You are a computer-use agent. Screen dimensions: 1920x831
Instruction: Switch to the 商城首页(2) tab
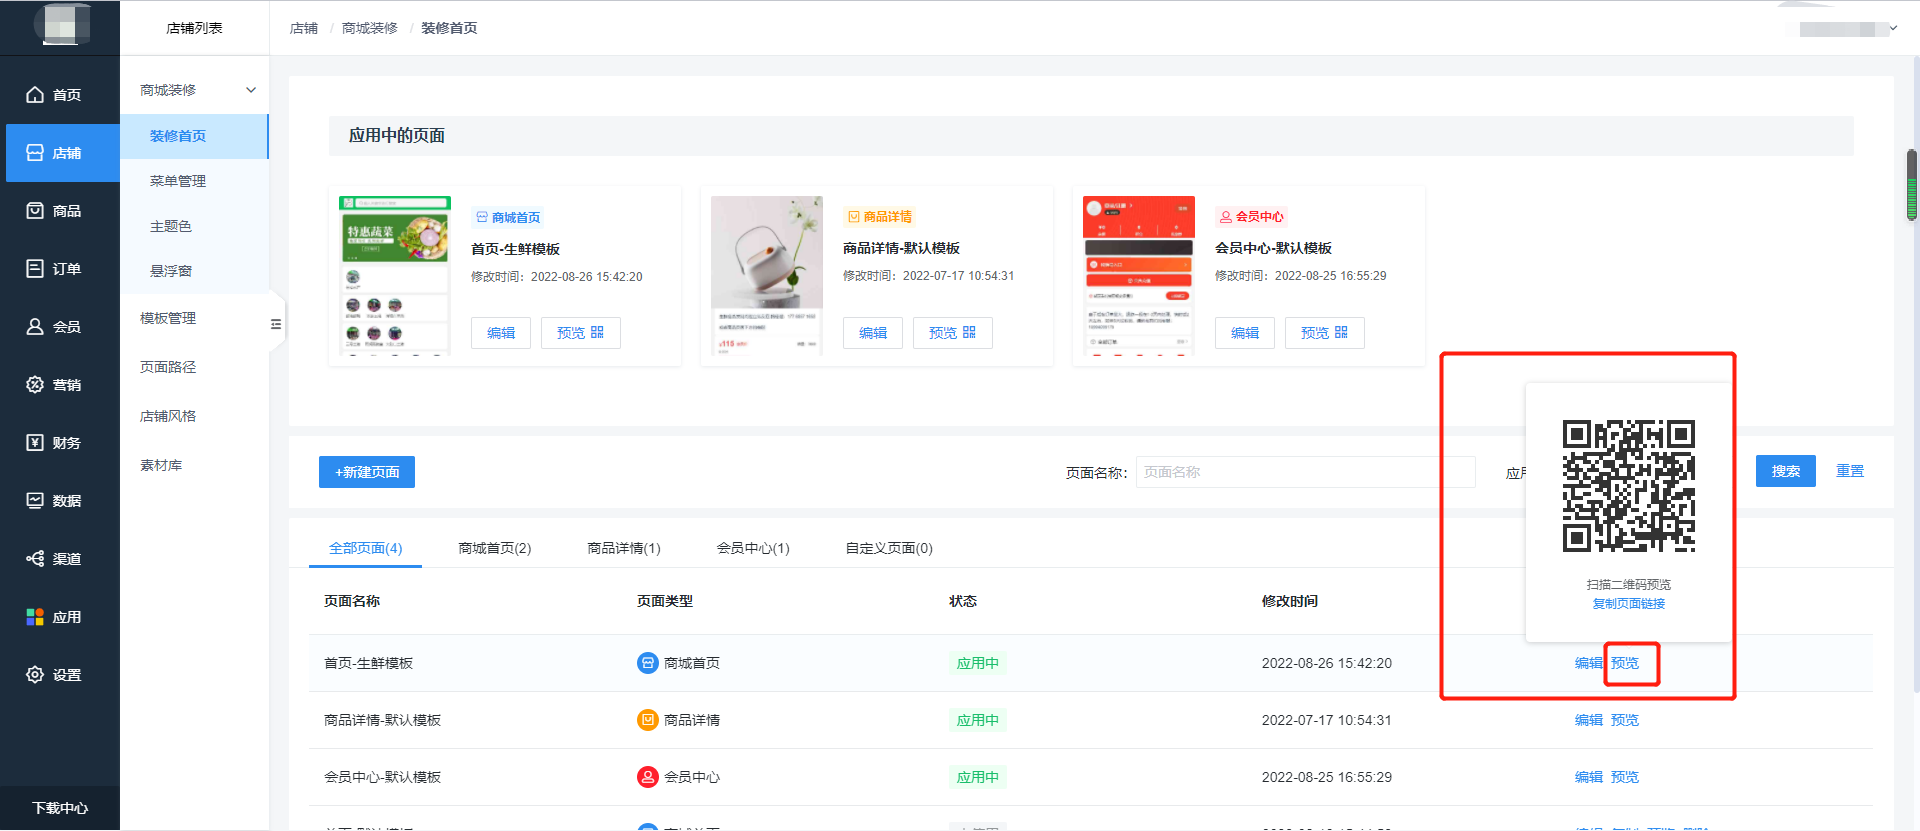coord(495,548)
